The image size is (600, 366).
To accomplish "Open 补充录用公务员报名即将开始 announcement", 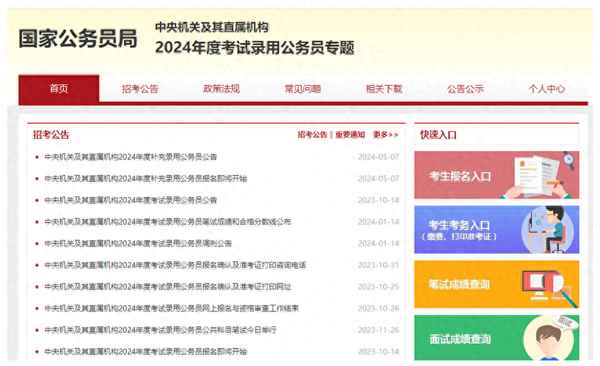I will 146,178.
